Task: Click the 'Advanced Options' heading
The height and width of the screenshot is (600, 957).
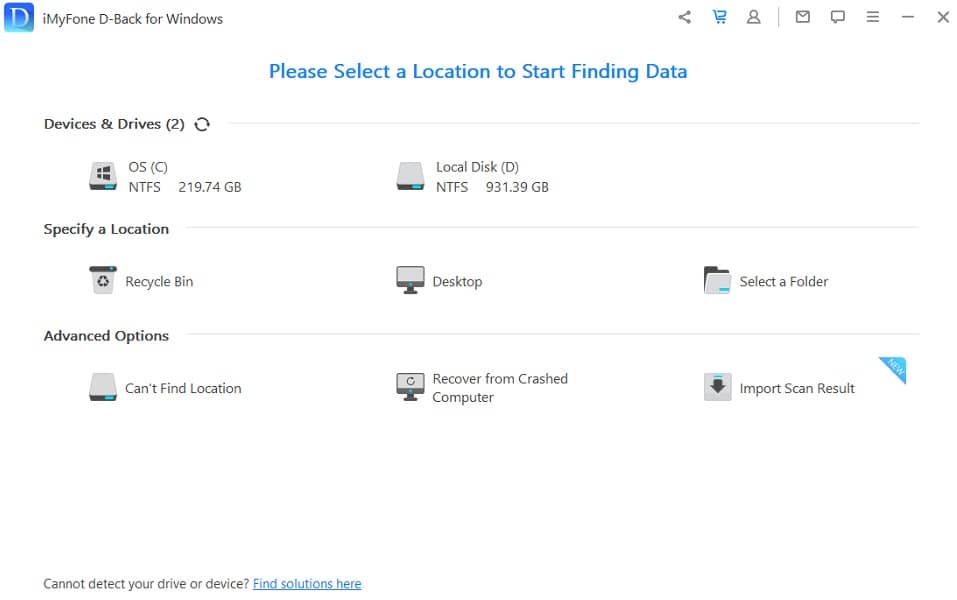Action: (x=106, y=336)
